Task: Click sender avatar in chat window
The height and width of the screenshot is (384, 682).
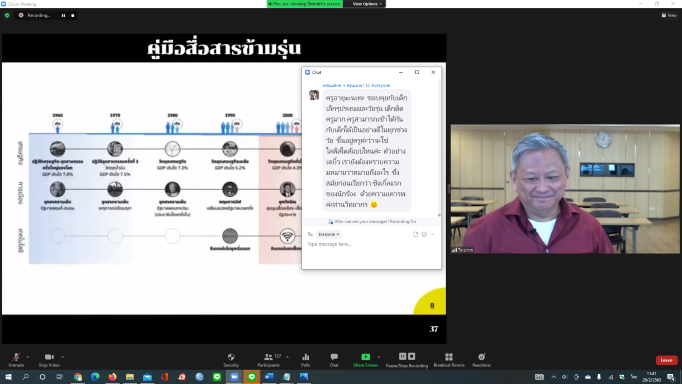Action: point(314,95)
